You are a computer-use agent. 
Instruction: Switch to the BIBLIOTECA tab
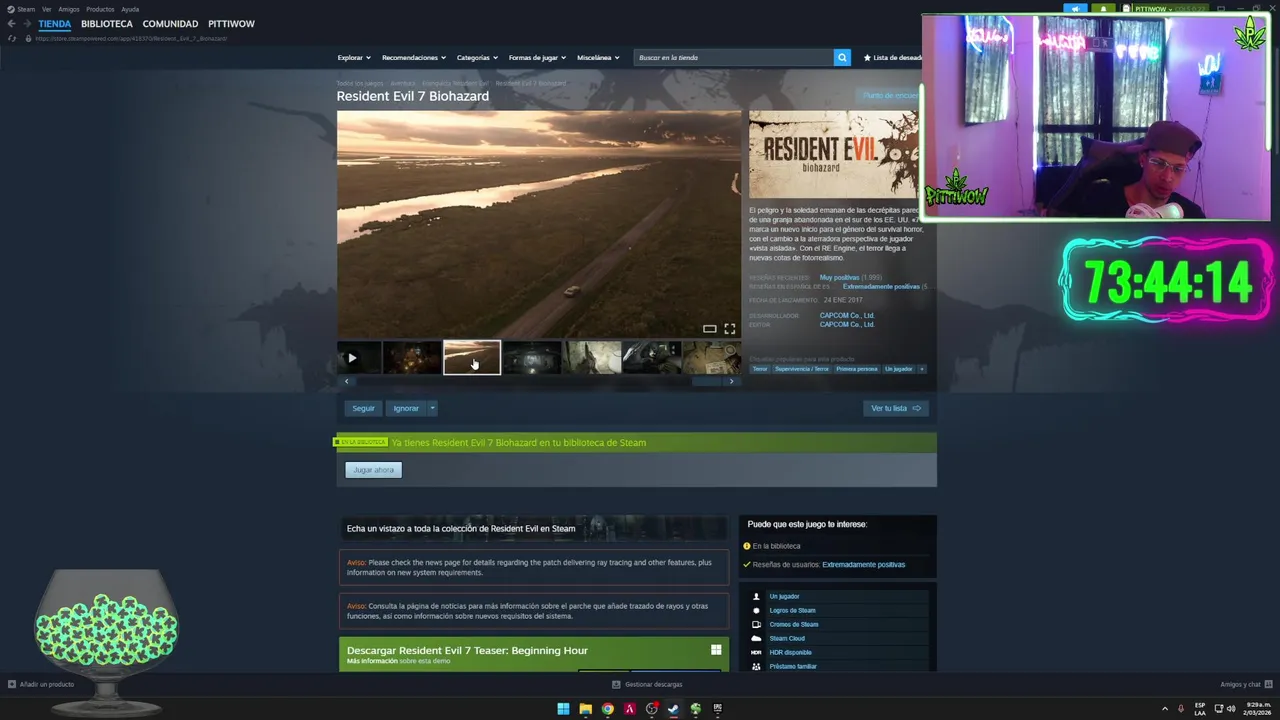107,24
